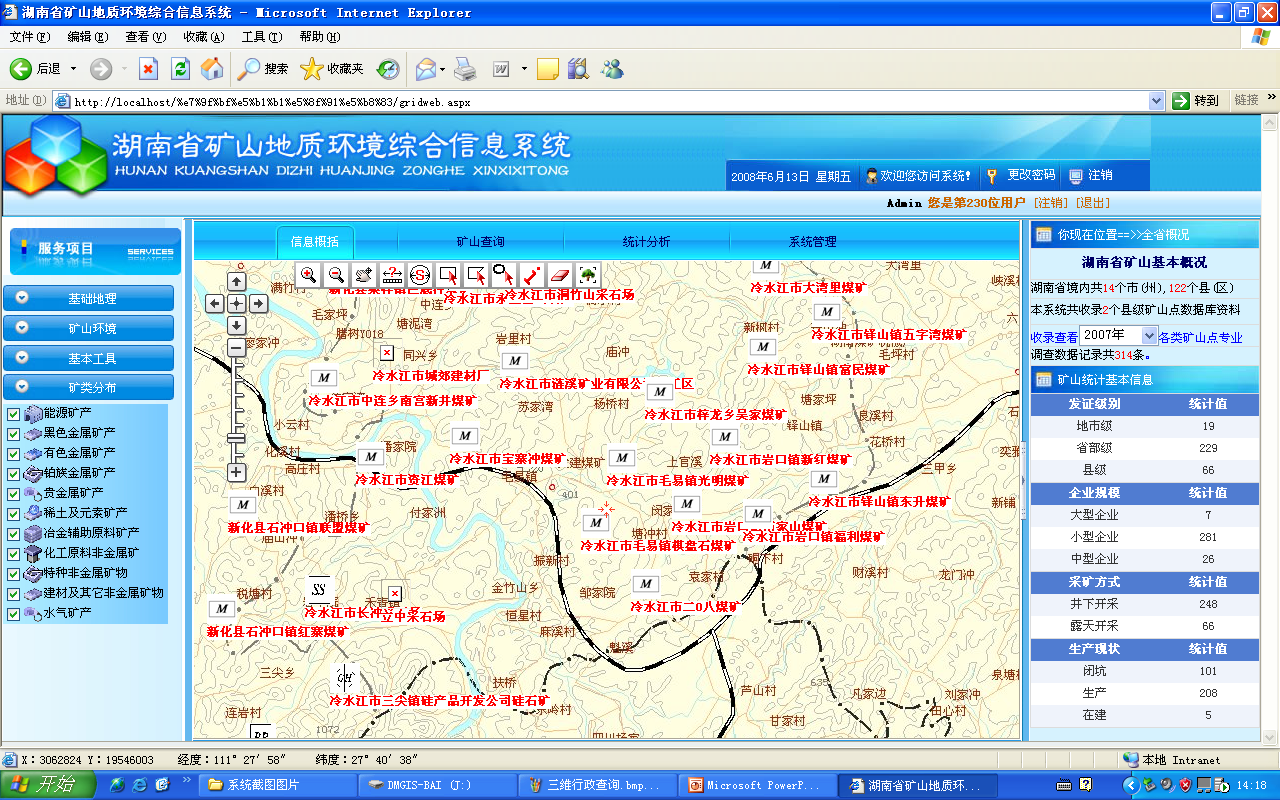Screen dimensions: 1280x800
Task: Pan the map up with arrow button
Action: click(237, 282)
